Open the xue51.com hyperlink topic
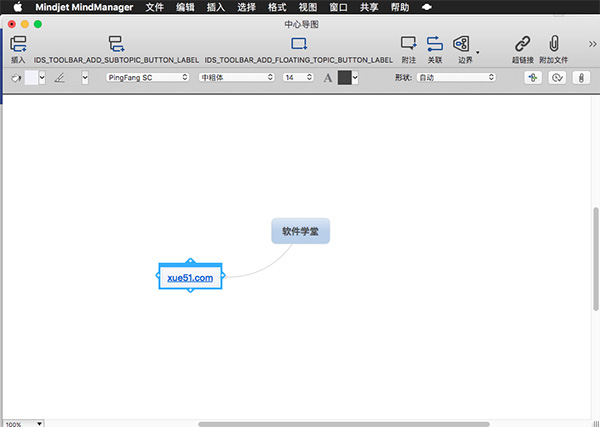Viewport: 600px width, 427px height. pyautogui.click(x=190, y=277)
